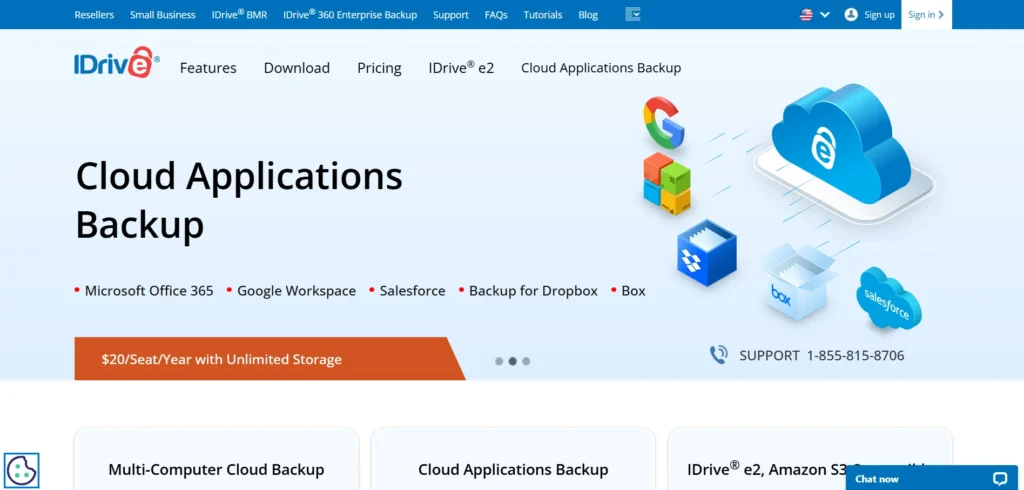Open the more-links dropdown icon in top bar
1024x490 pixels.
point(632,14)
